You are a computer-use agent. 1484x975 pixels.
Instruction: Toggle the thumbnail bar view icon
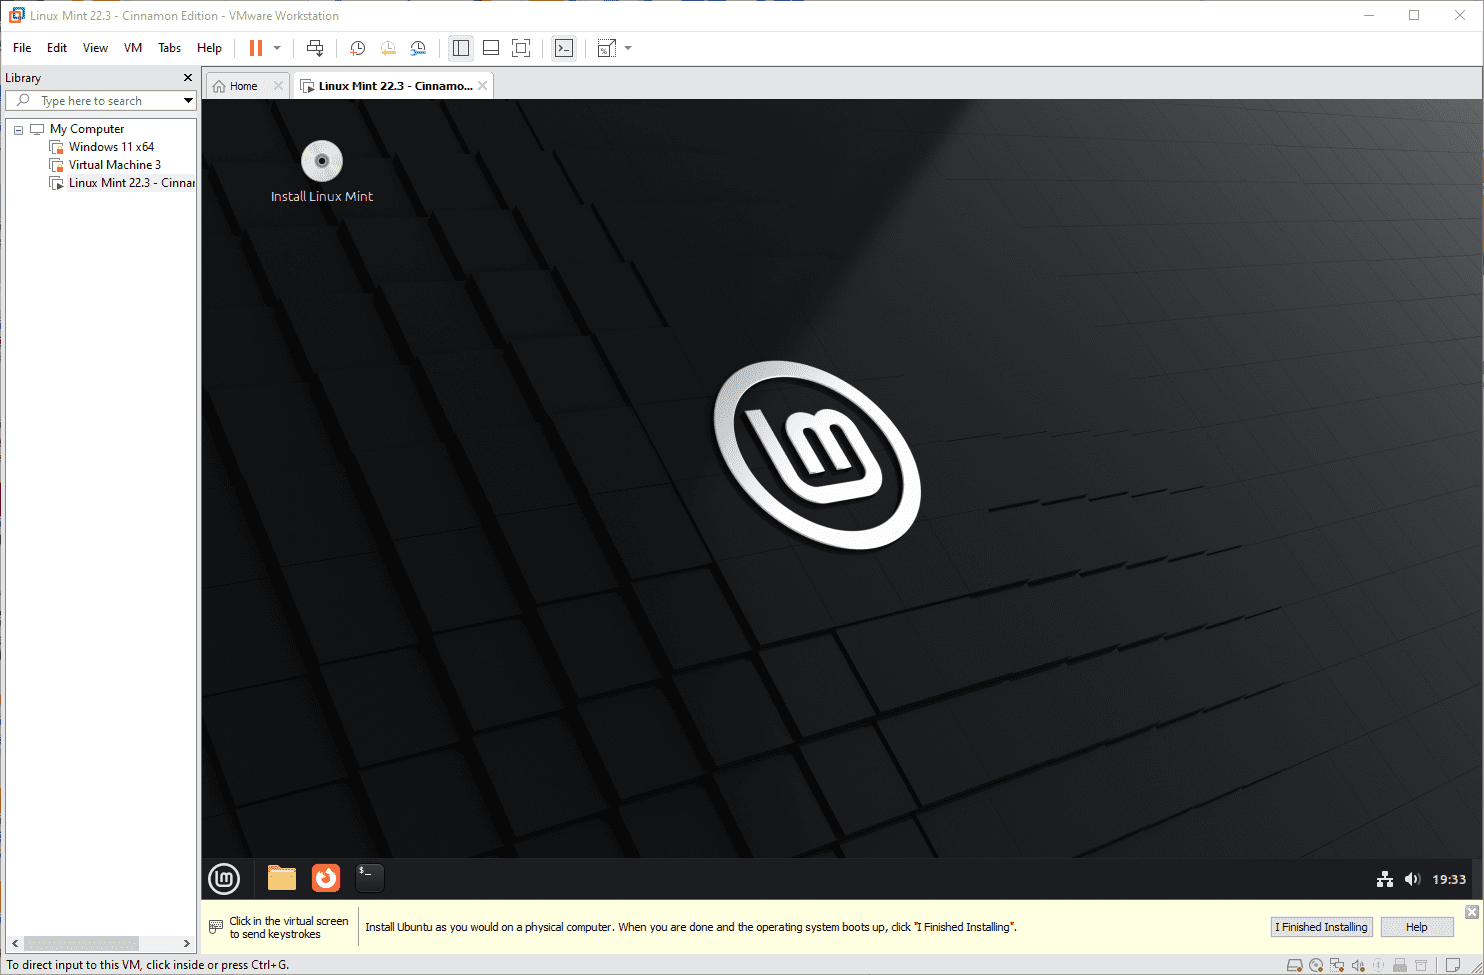491,48
